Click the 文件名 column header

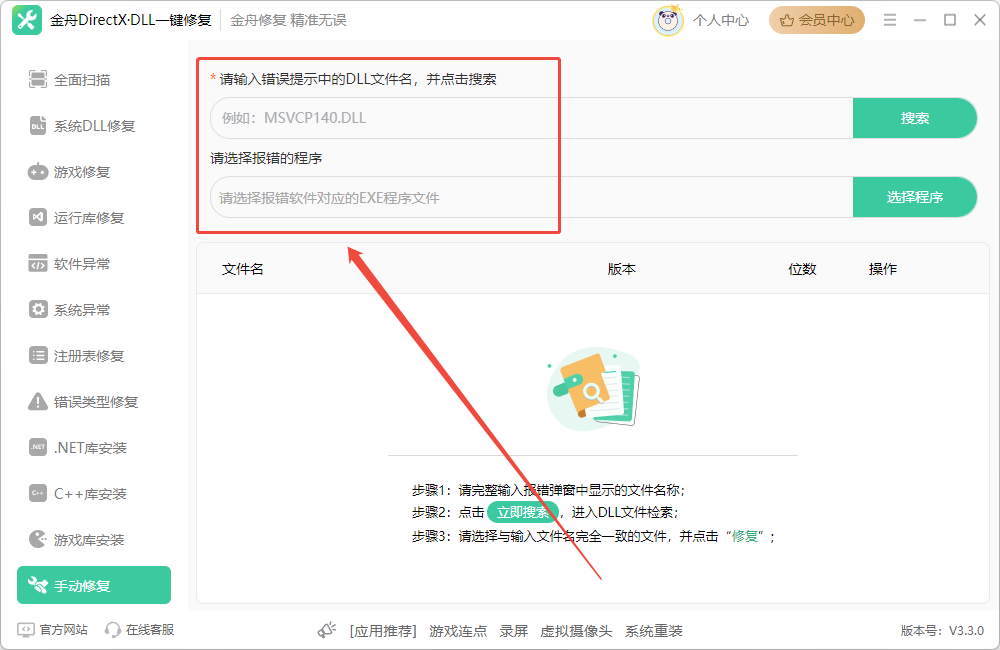(242, 269)
